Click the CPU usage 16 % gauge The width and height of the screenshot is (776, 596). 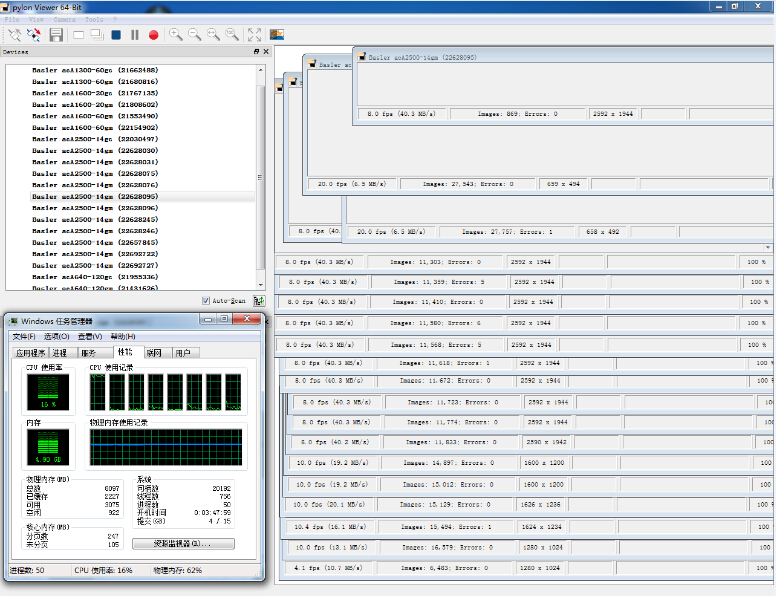pos(48,392)
